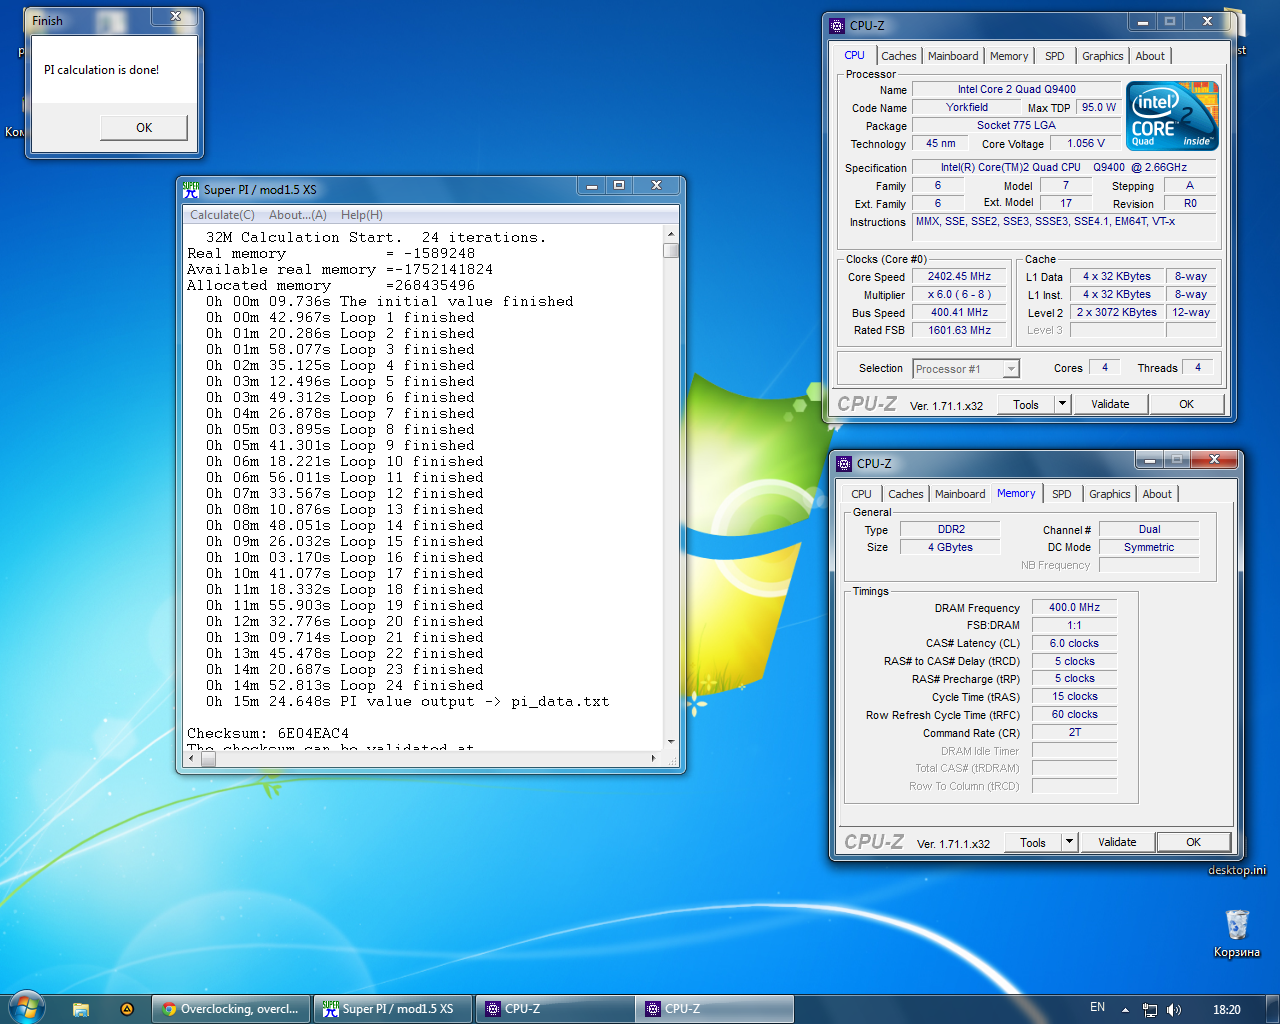The width and height of the screenshot is (1280, 1024).
Task: Click the Checksum: 6E04EAC4 line
Action: [x=268, y=734]
